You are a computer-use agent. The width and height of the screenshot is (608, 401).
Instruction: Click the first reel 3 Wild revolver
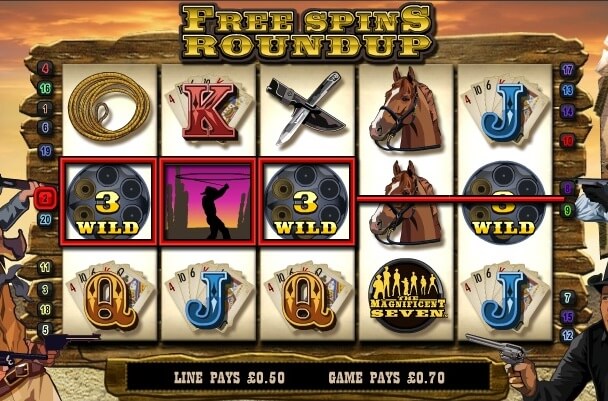(109, 201)
